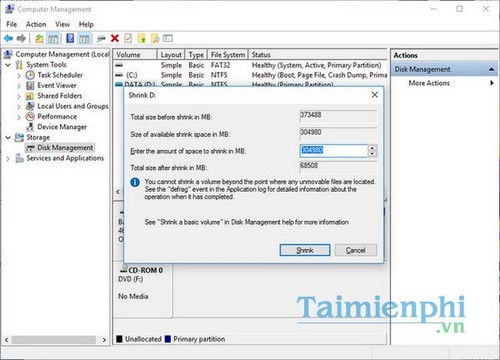Viewport: 500px width, 360px height.
Task: Click the Volume column header
Action: pos(135,55)
